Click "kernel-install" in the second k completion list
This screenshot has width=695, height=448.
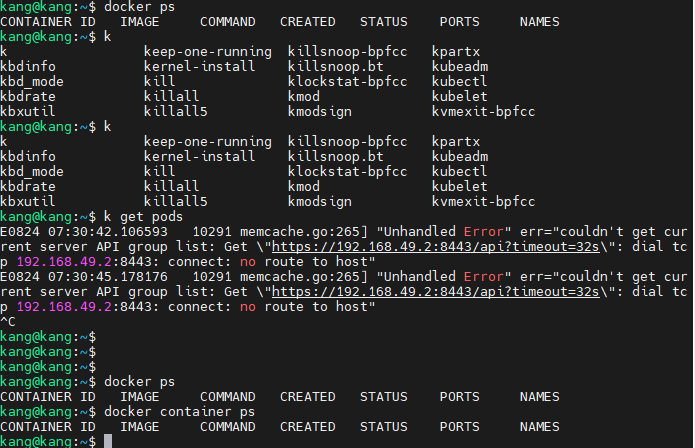click(199, 156)
